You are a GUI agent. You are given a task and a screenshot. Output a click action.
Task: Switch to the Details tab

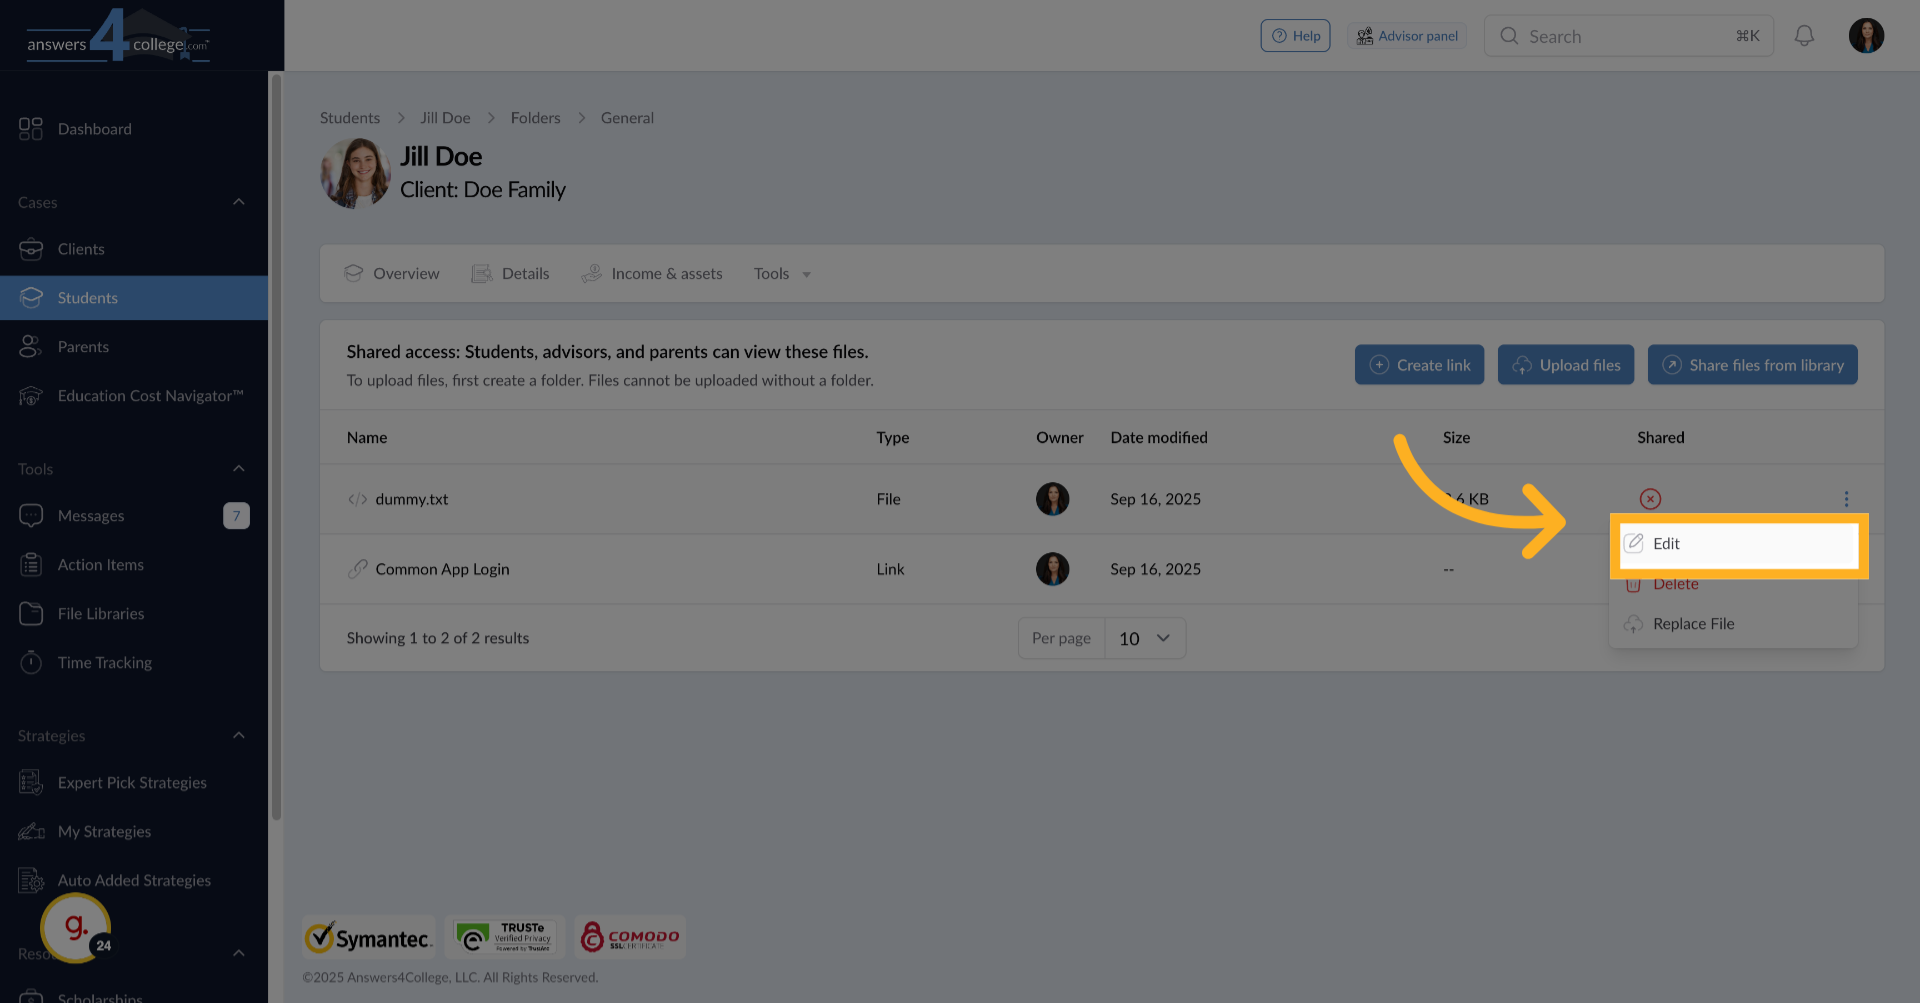pyautogui.click(x=510, y=274)
